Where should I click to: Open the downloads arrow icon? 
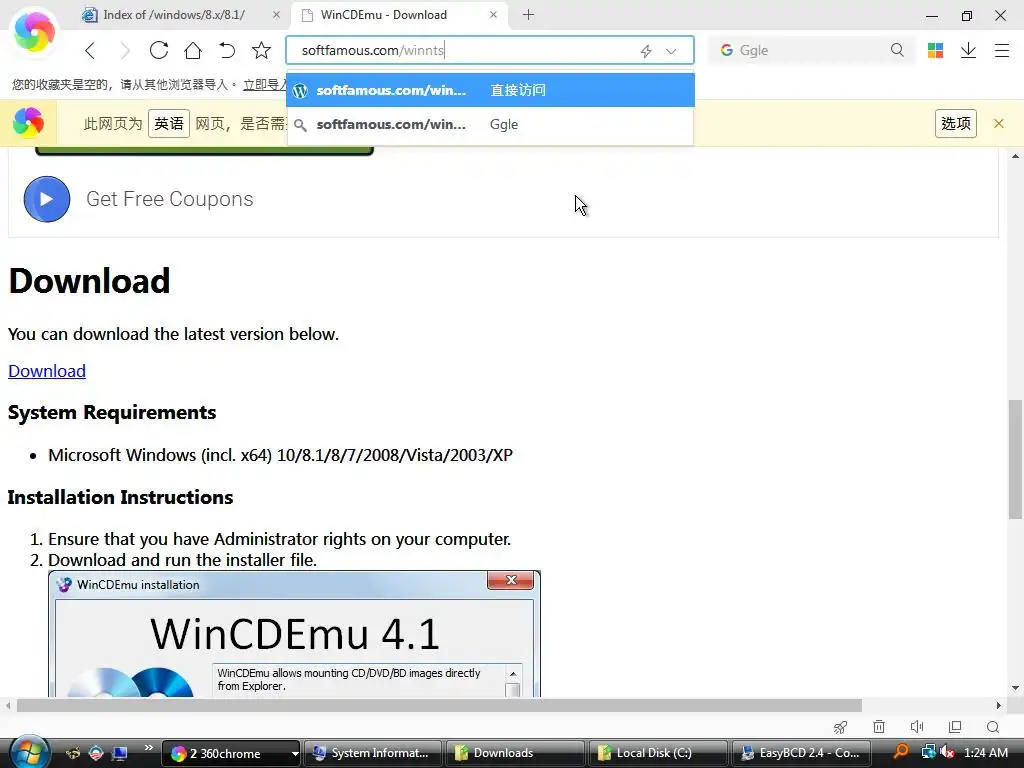968,50
